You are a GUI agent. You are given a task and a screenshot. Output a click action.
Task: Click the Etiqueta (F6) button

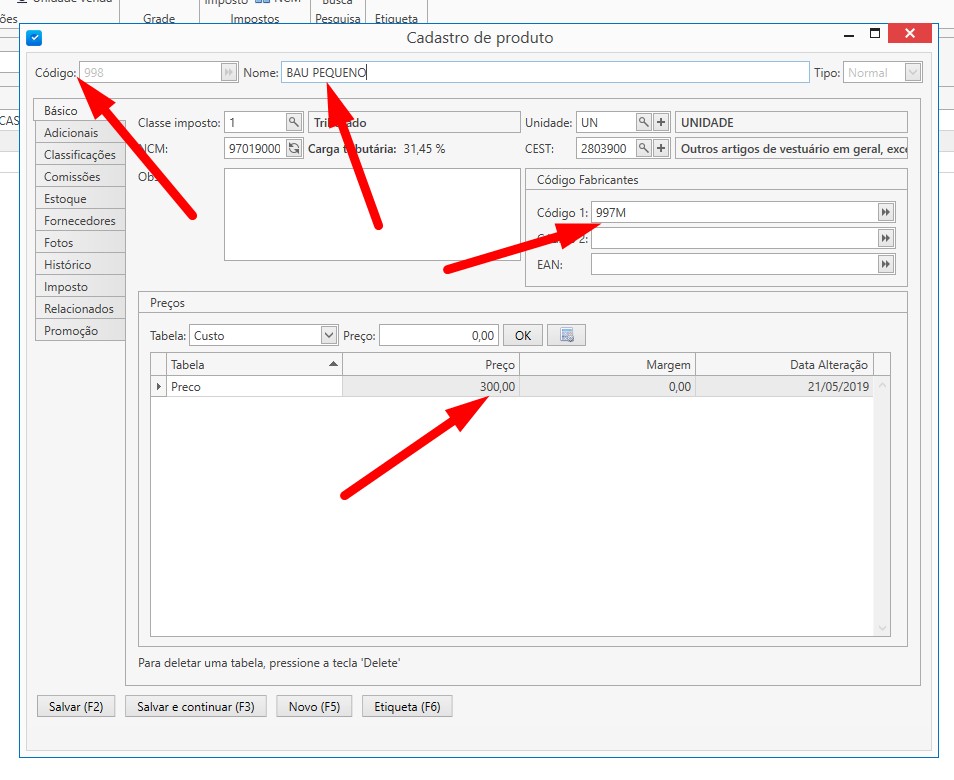pos(407,707)
